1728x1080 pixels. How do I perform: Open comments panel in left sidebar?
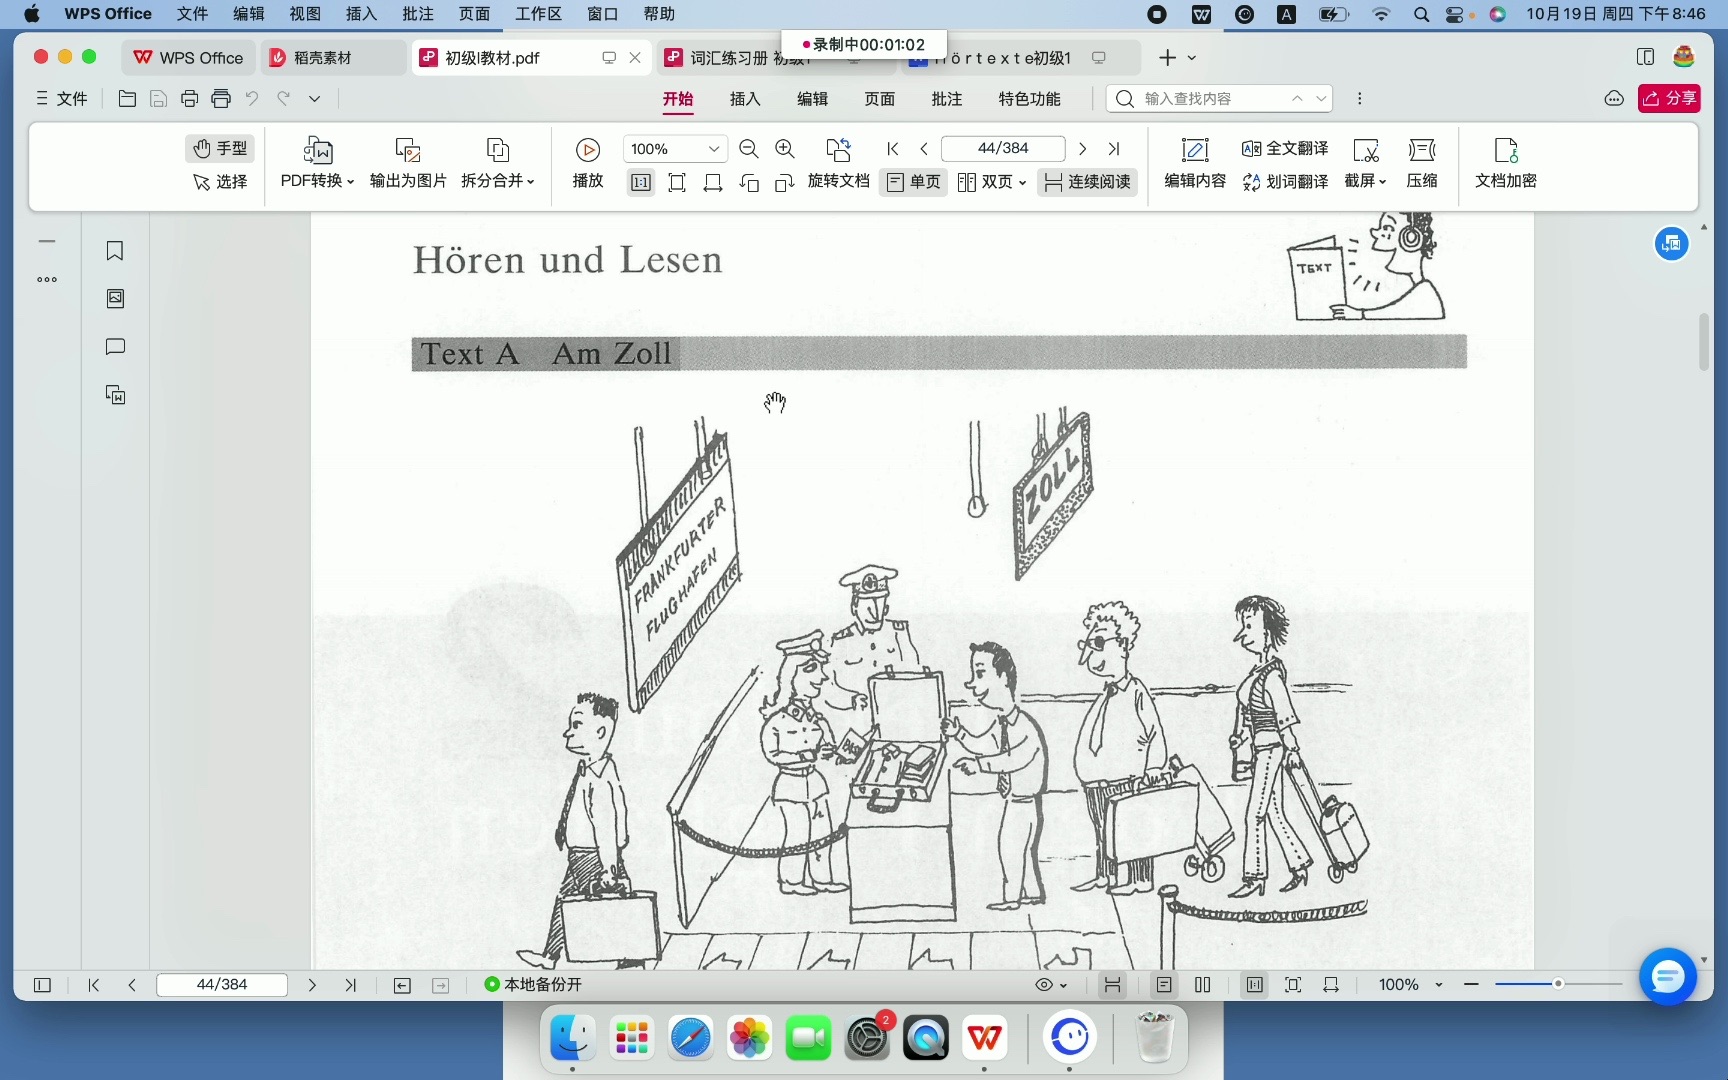[x=115, y=347]
